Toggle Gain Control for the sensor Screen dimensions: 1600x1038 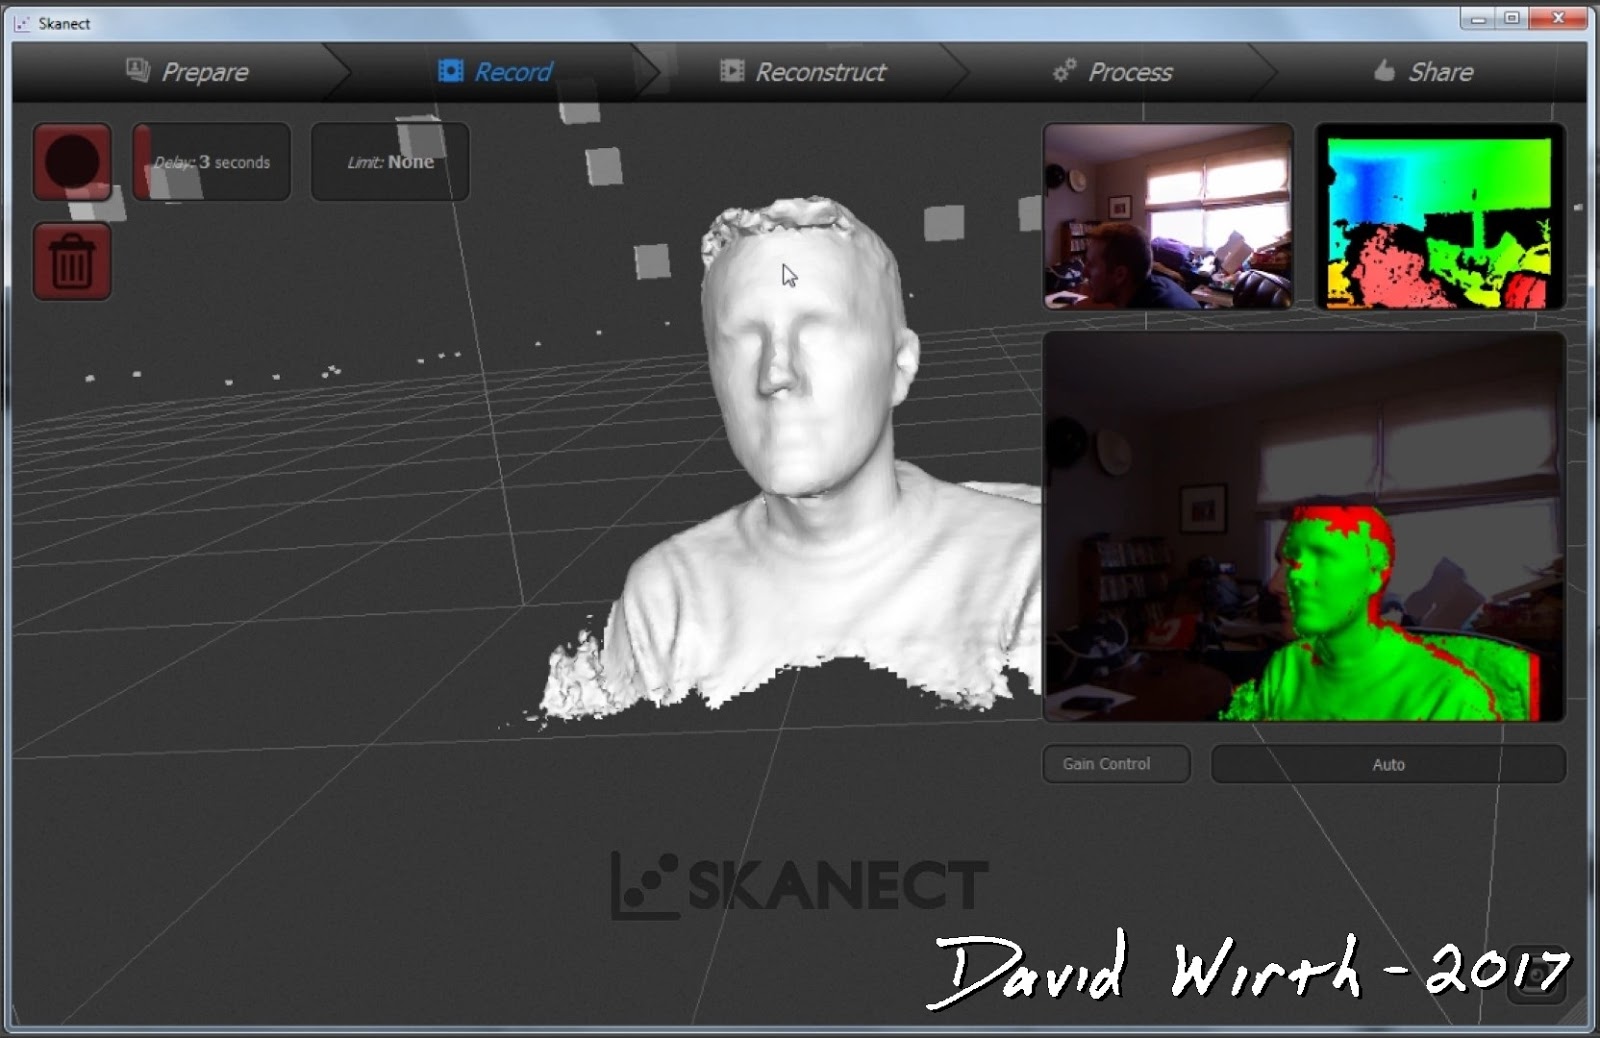[1115, 764]
